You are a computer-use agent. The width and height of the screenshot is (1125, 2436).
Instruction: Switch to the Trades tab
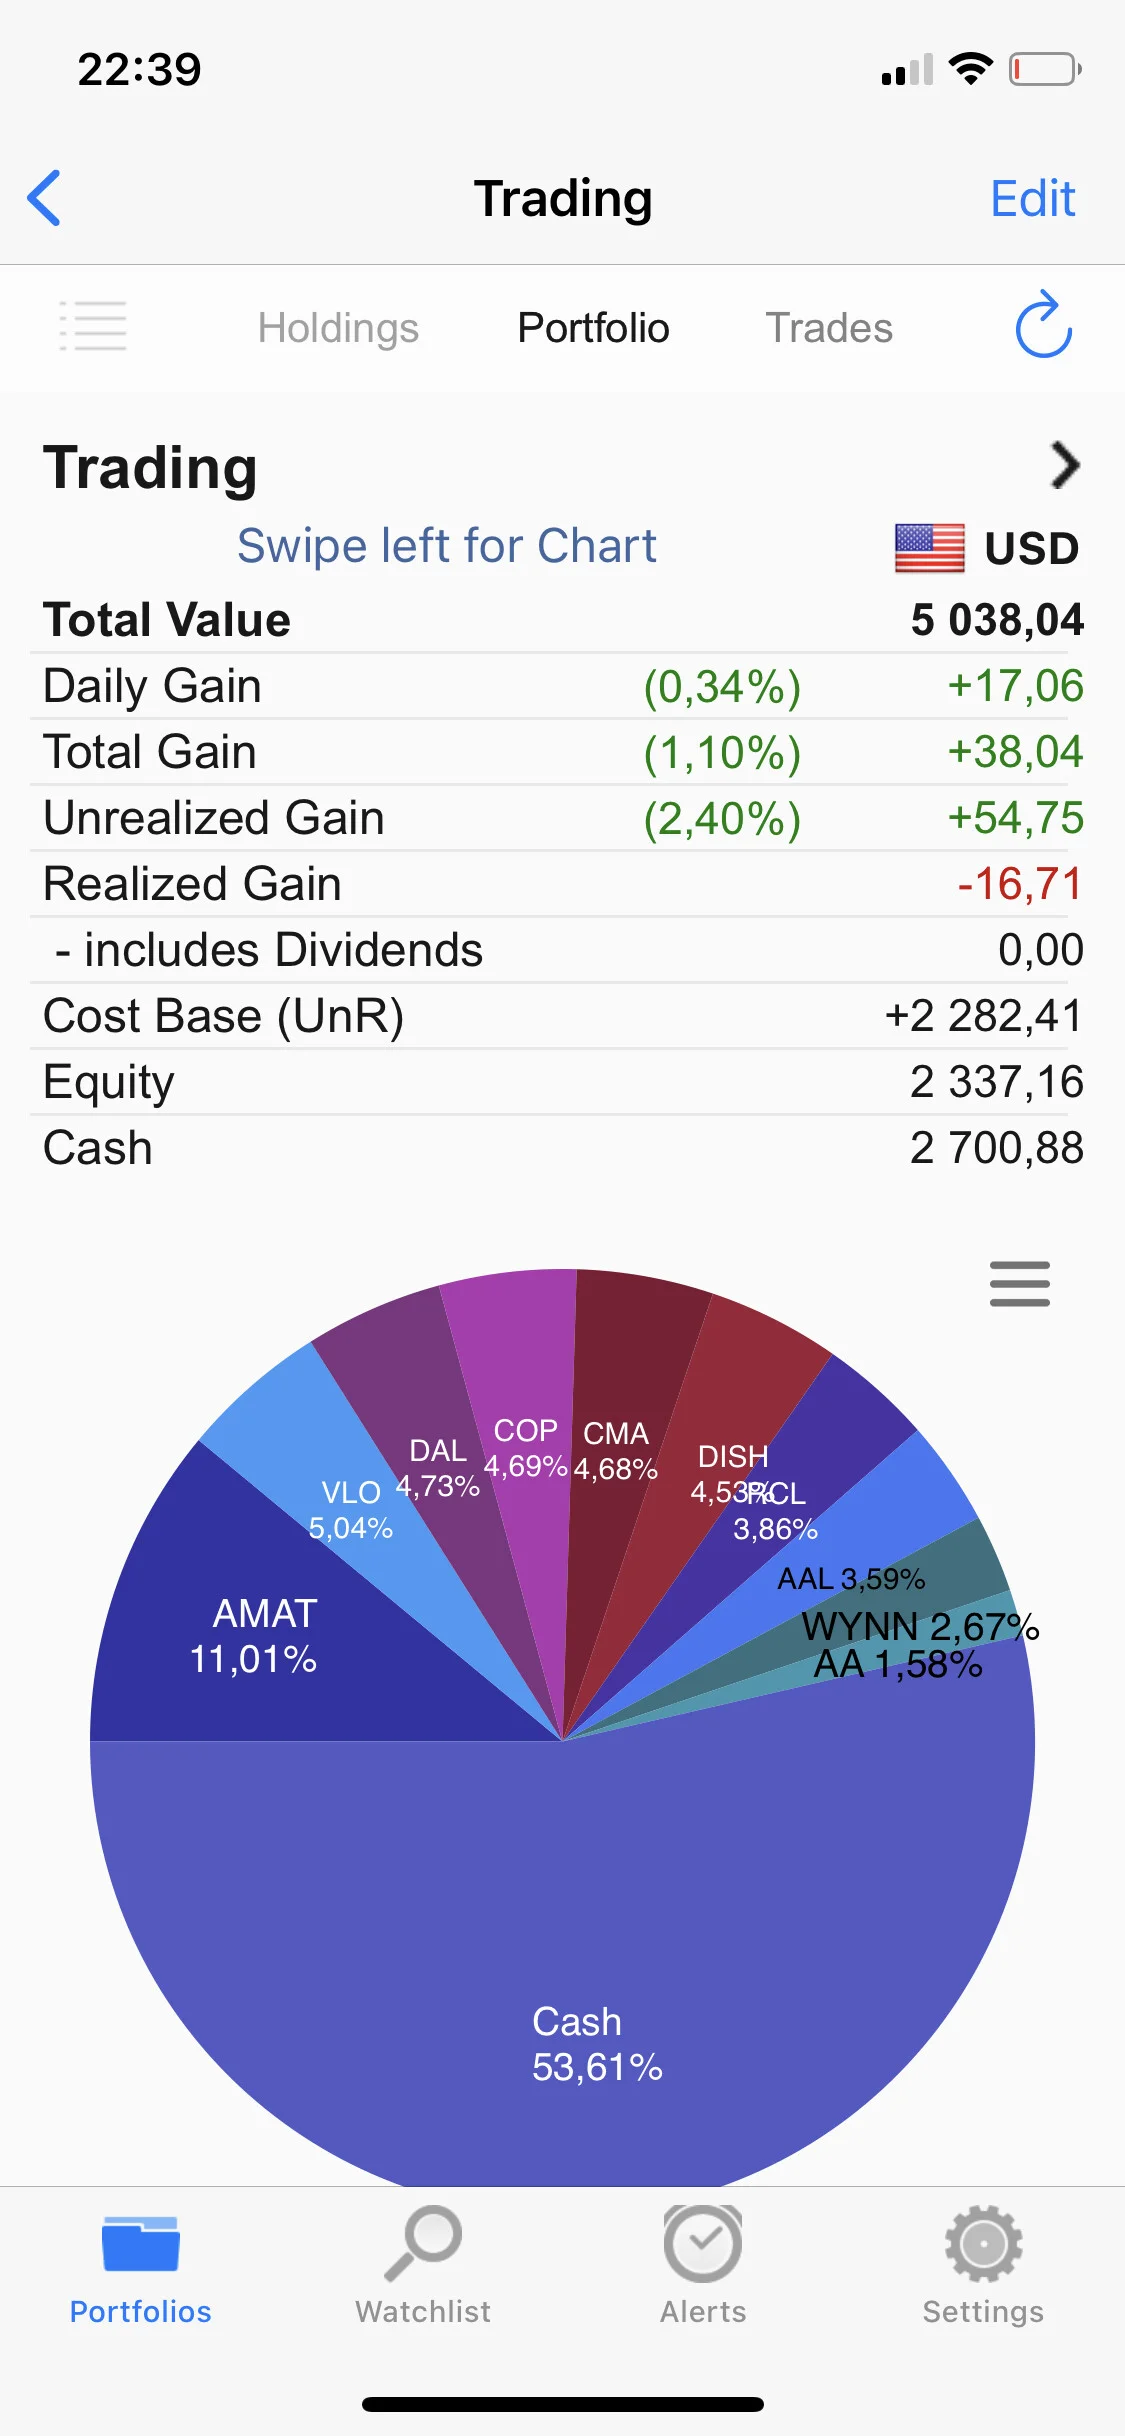(829, 328)
